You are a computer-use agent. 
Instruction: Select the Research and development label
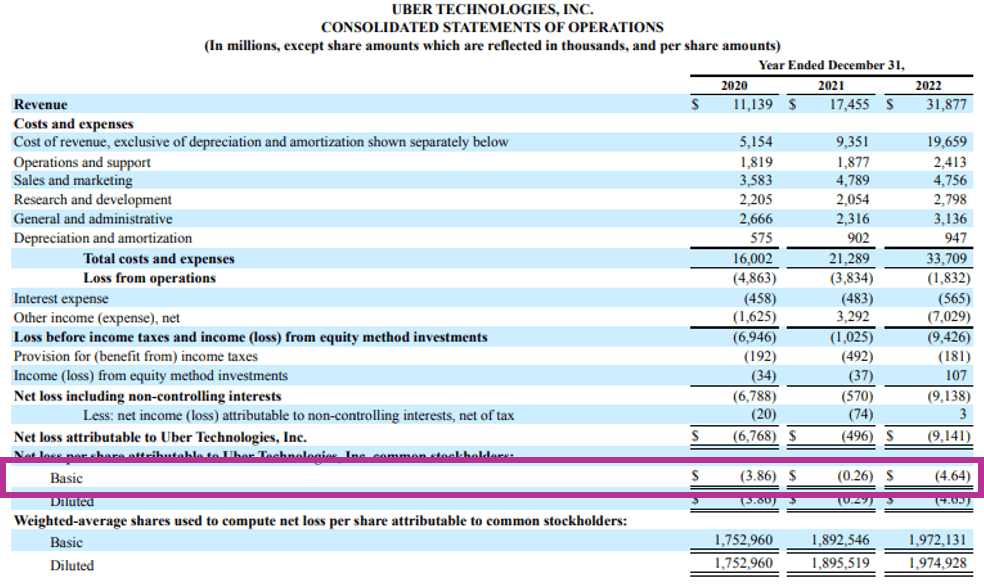[93, 200]
